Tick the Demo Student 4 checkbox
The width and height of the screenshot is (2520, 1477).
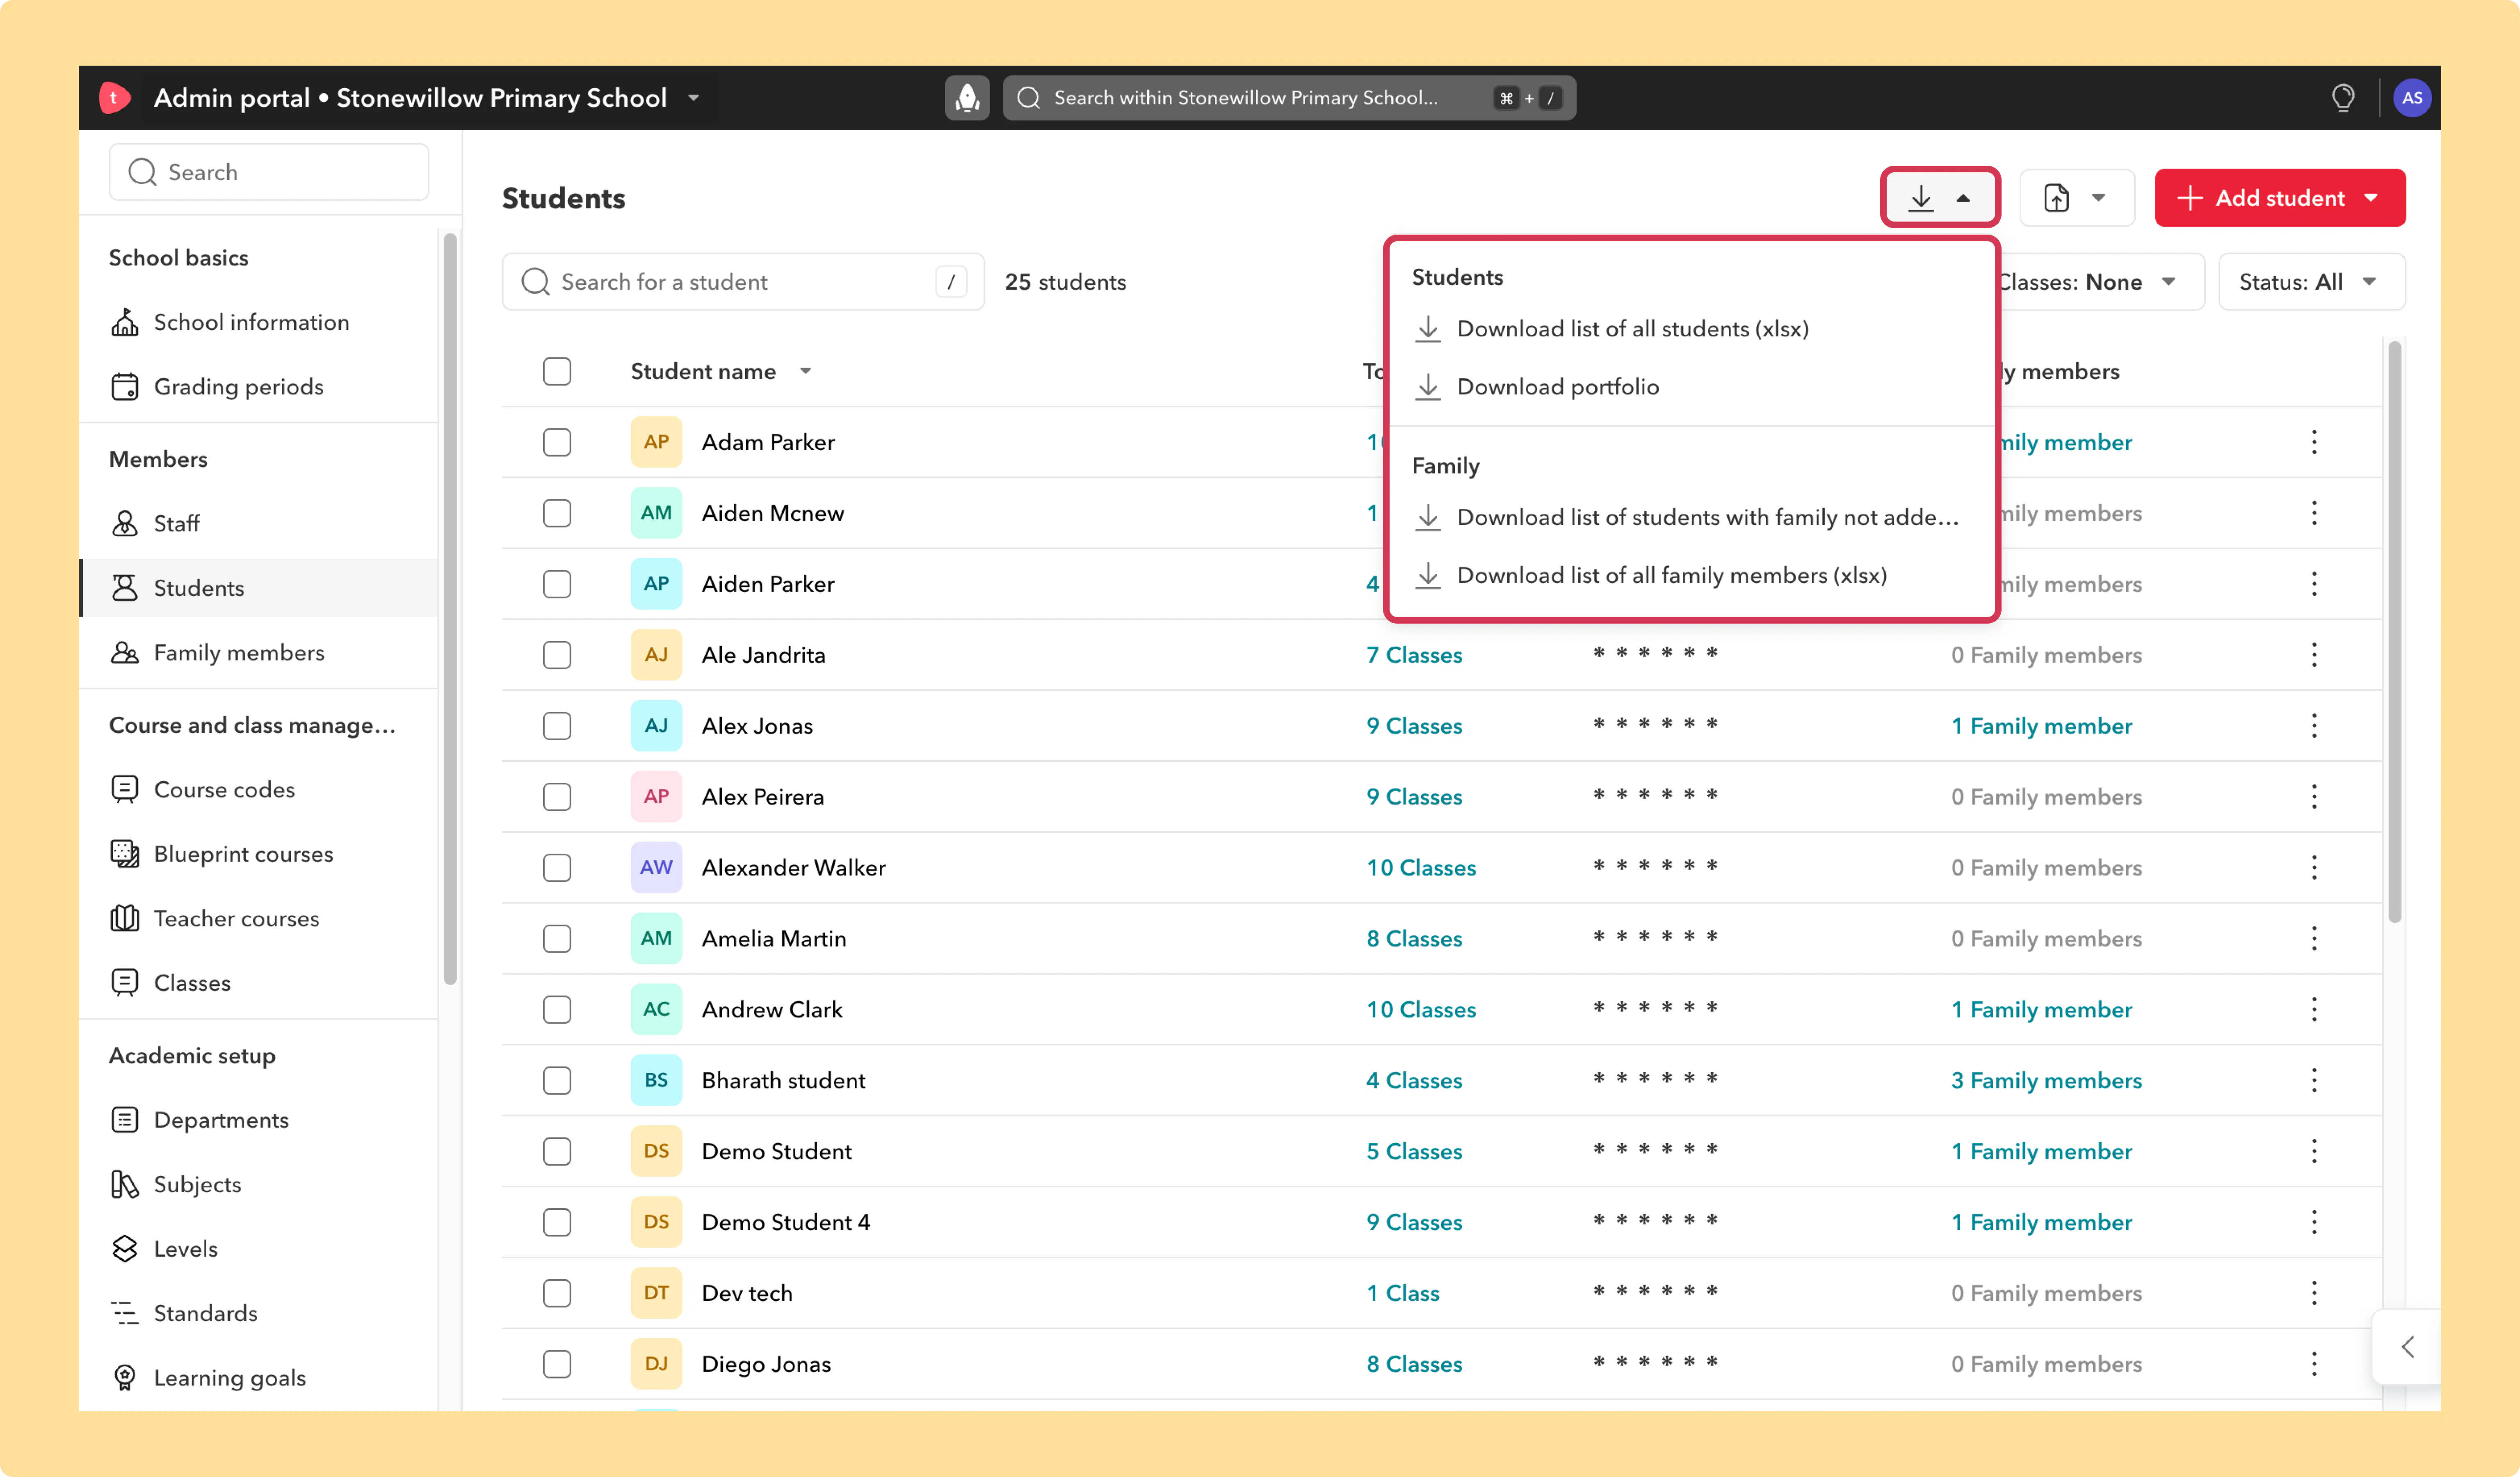pyautogui.click(x=557, y=1222)
